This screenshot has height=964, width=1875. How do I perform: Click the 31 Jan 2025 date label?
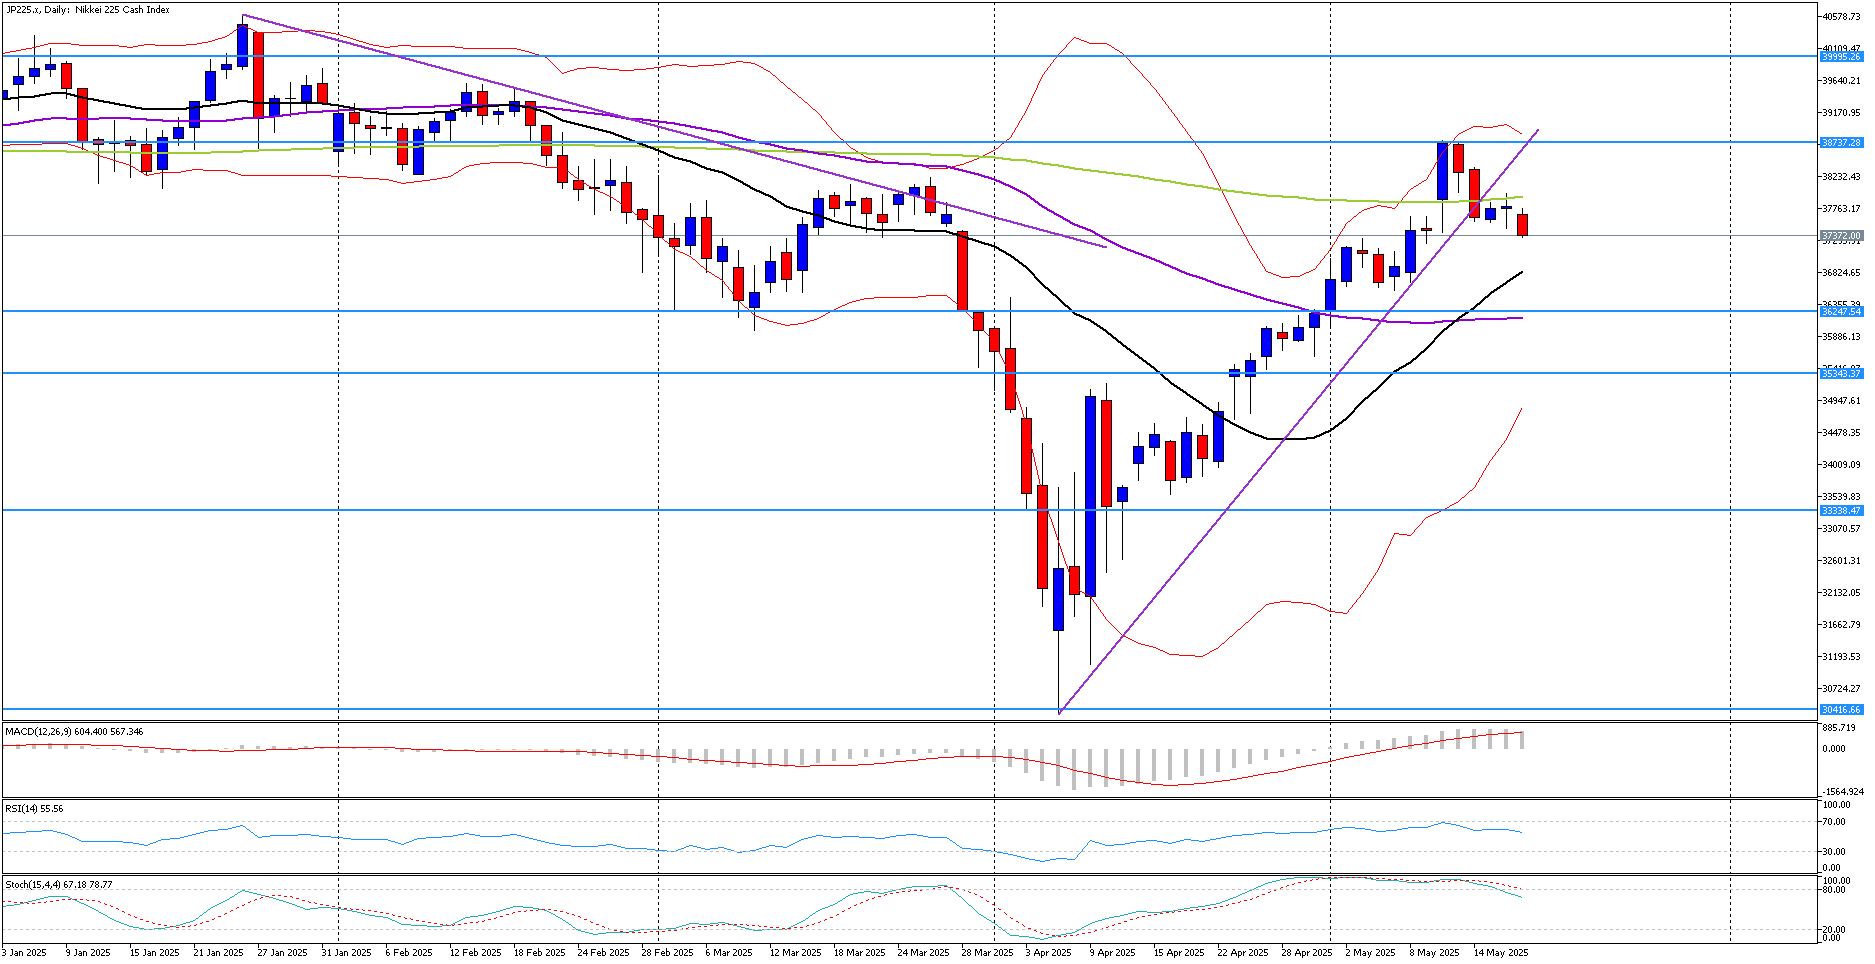click(346, 953)
